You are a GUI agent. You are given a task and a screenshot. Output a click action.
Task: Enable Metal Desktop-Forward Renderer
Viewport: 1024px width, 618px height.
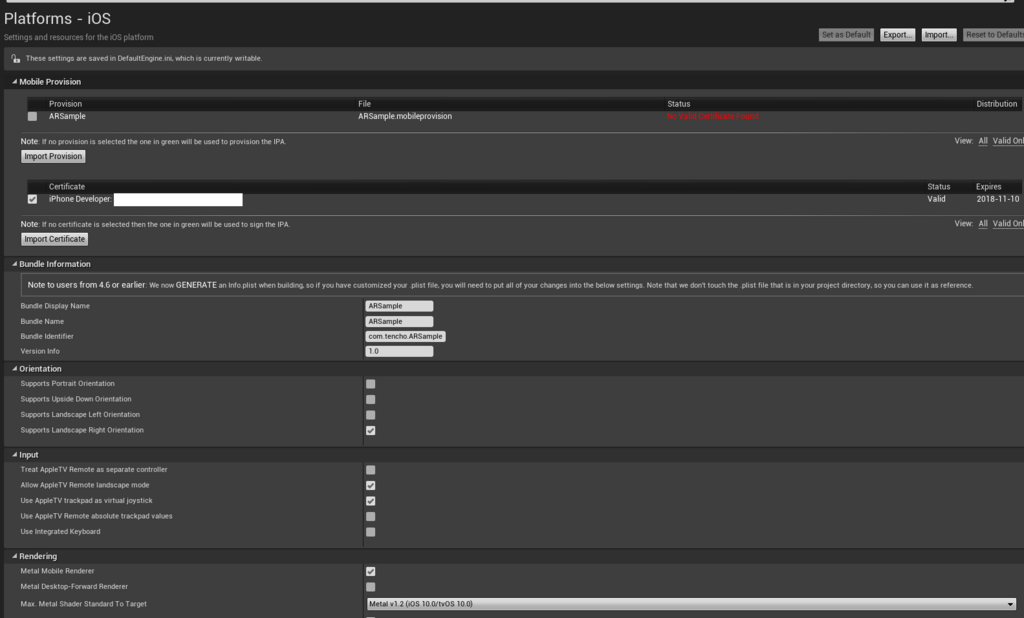370,587
